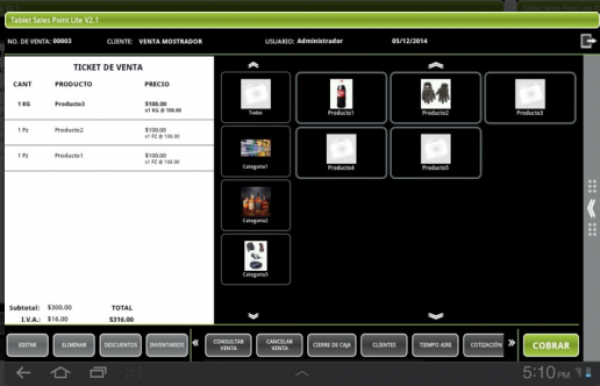The image size is (600, 386).
Task: Move product list down with arrow
Action: pyautogui.click(x=435, y=316)
